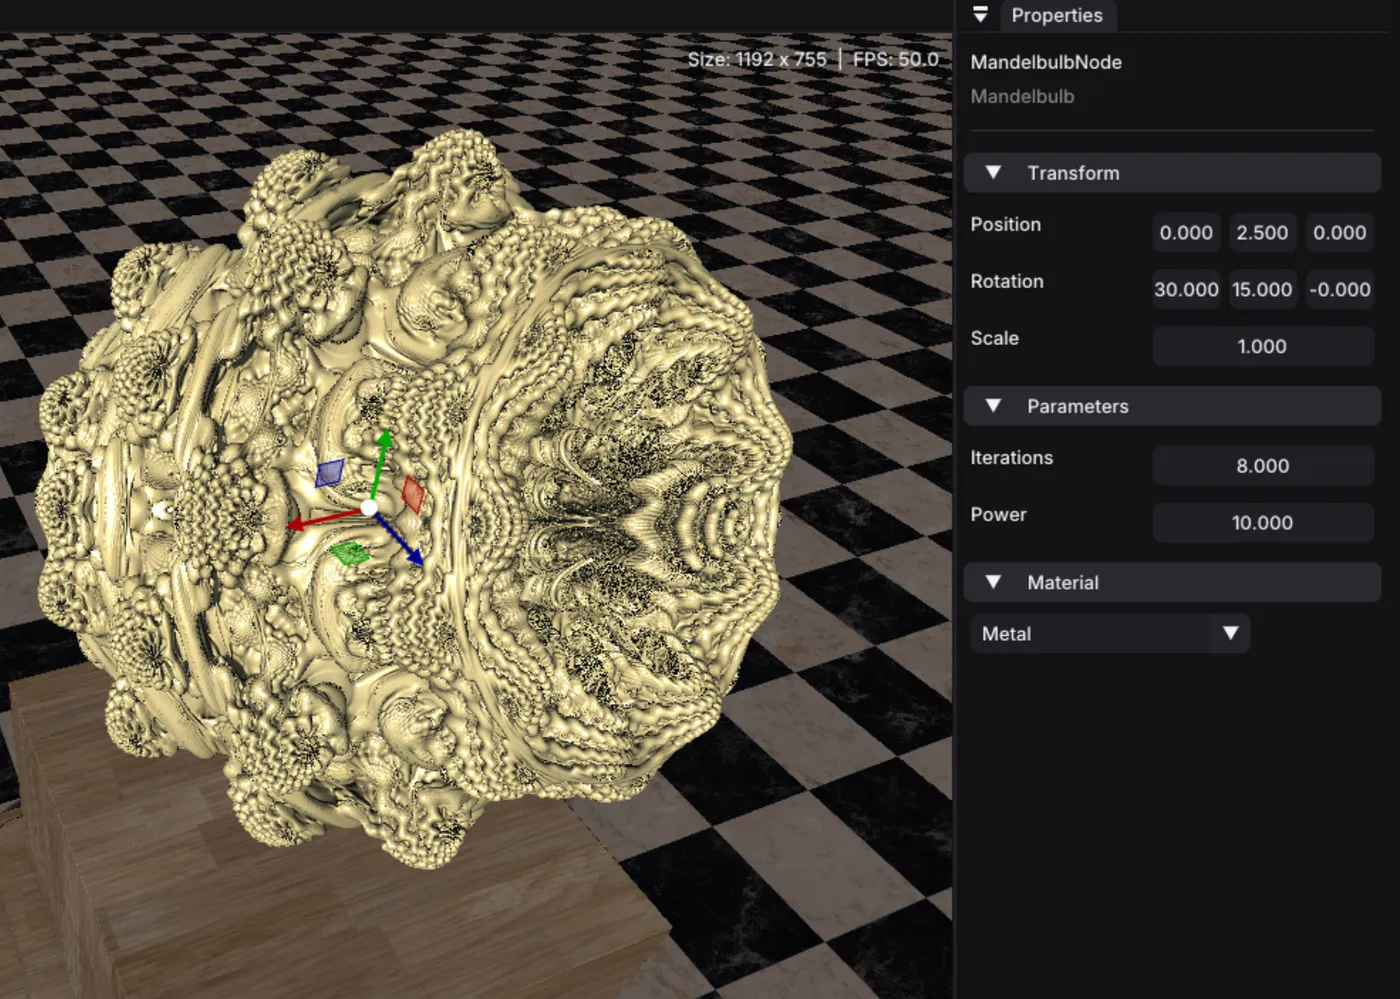Click the Scale value field
The height and width of the screenshot is (999, 1400).
[x=1263, y=346]
